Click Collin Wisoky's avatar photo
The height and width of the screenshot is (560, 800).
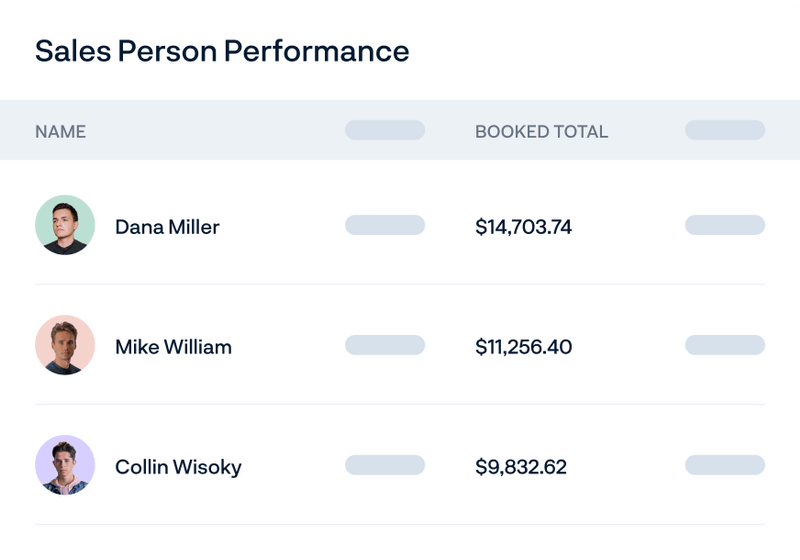65,465
